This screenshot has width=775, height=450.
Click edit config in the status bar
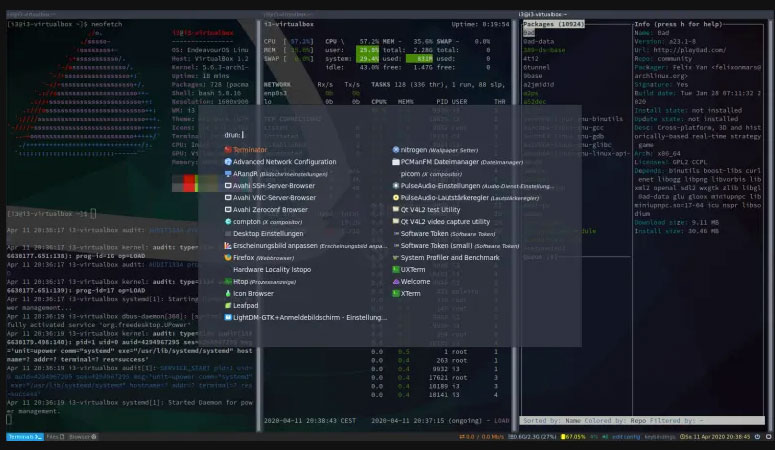[x=626, y=437]
